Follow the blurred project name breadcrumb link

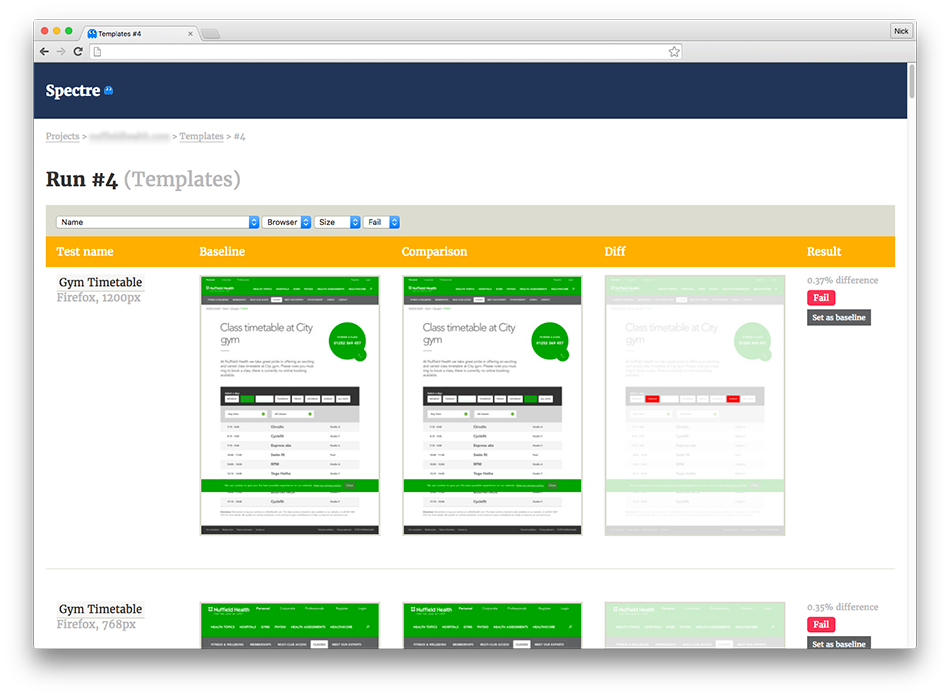point(130,136)
